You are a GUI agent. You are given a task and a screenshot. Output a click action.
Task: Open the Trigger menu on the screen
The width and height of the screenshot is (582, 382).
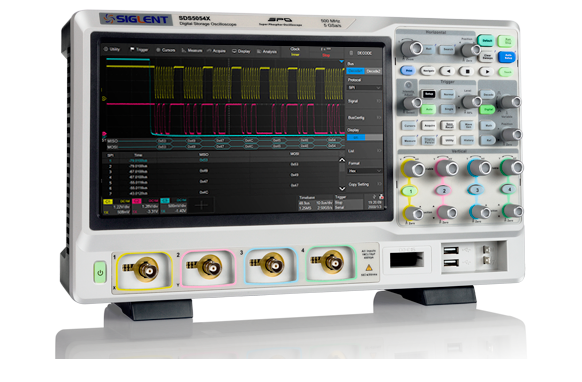point(139,49)
